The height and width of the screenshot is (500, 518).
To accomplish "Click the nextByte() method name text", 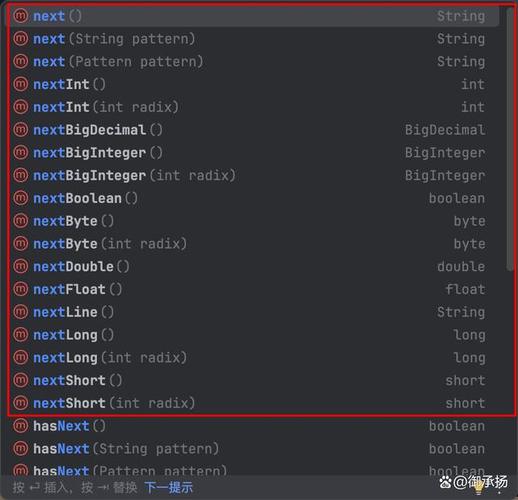I will (x=74, y=221).
